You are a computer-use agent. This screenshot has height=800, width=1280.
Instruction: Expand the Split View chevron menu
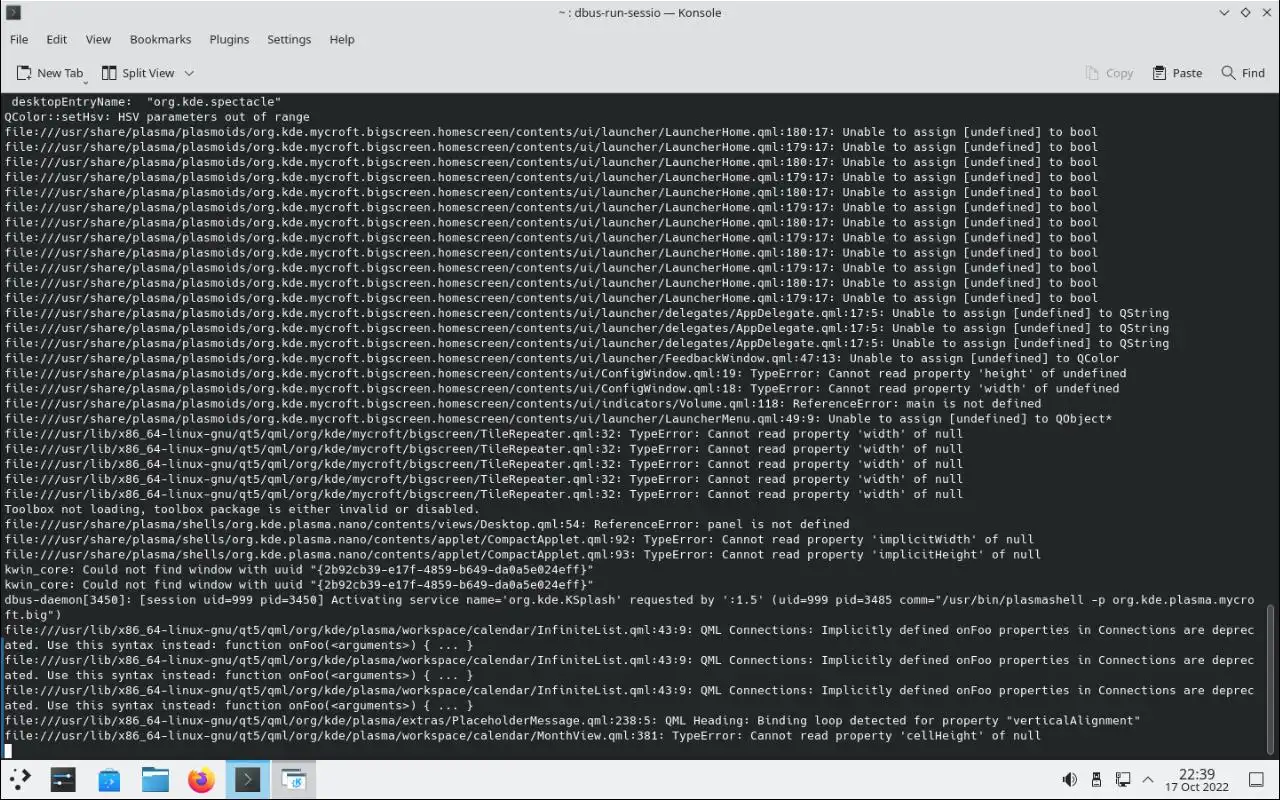click(189, 73)
